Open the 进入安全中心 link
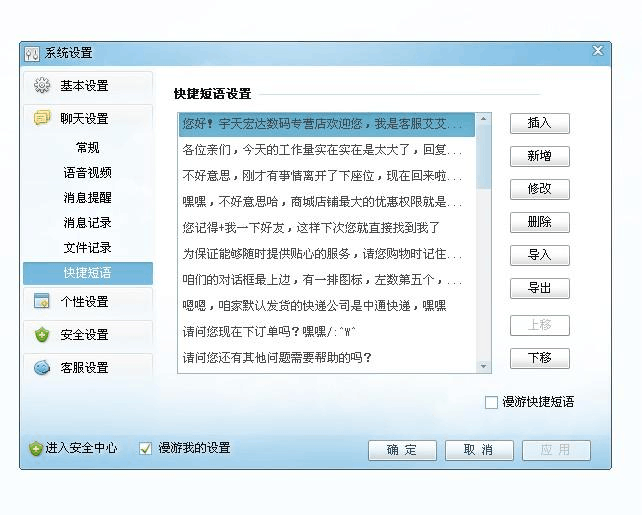The height and width of the screenshot is (515, 642). (x=81, y=448)
